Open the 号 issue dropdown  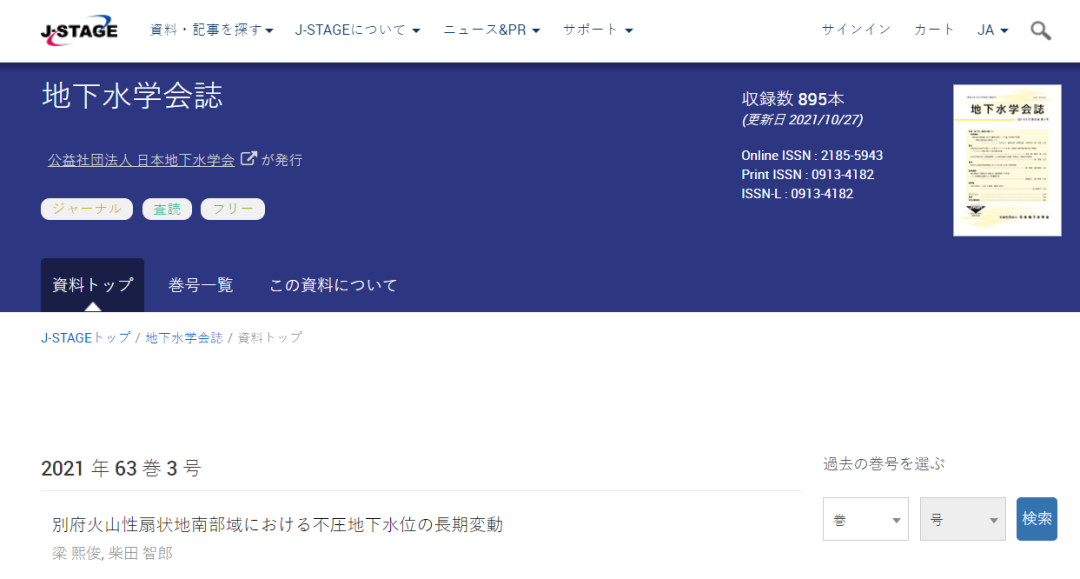963,519
